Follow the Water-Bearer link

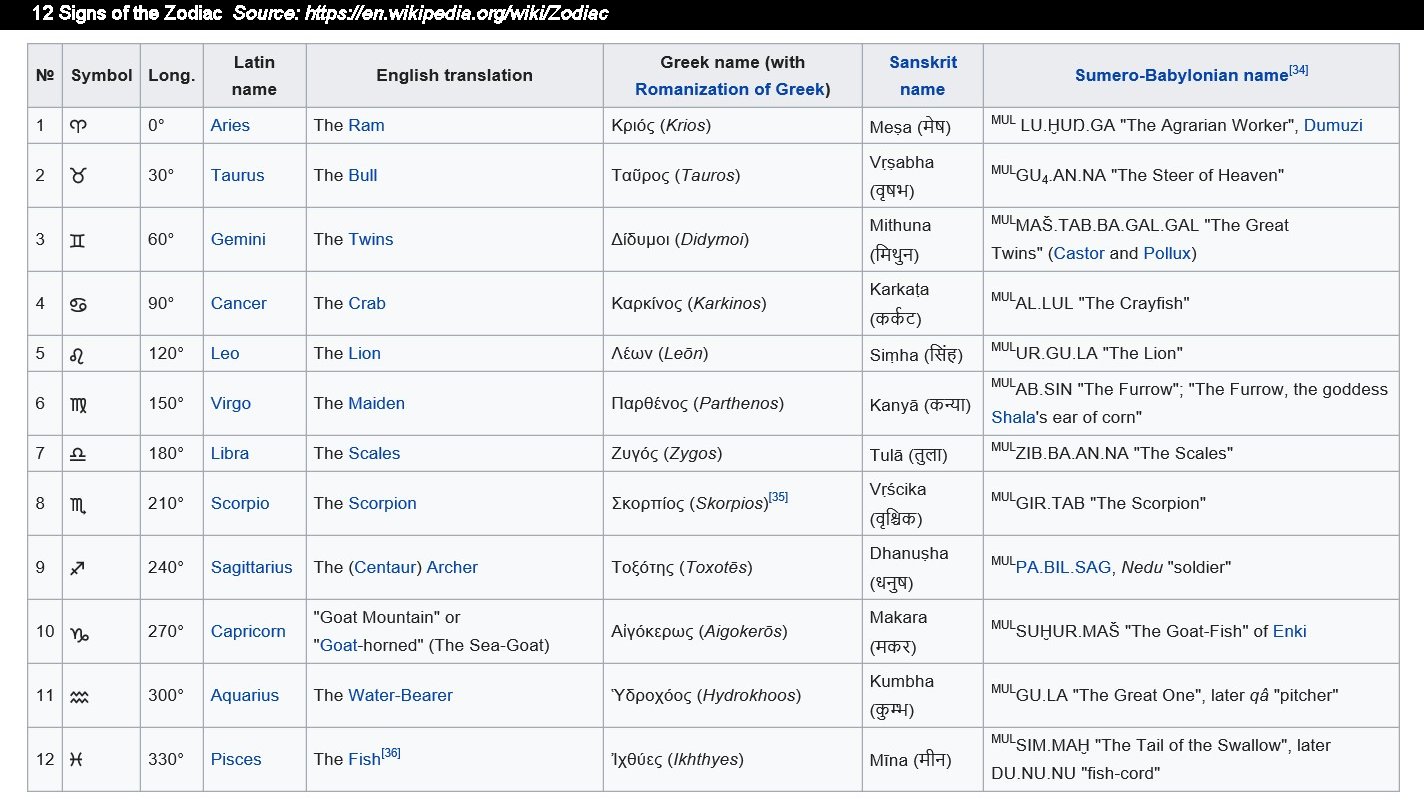400,695
